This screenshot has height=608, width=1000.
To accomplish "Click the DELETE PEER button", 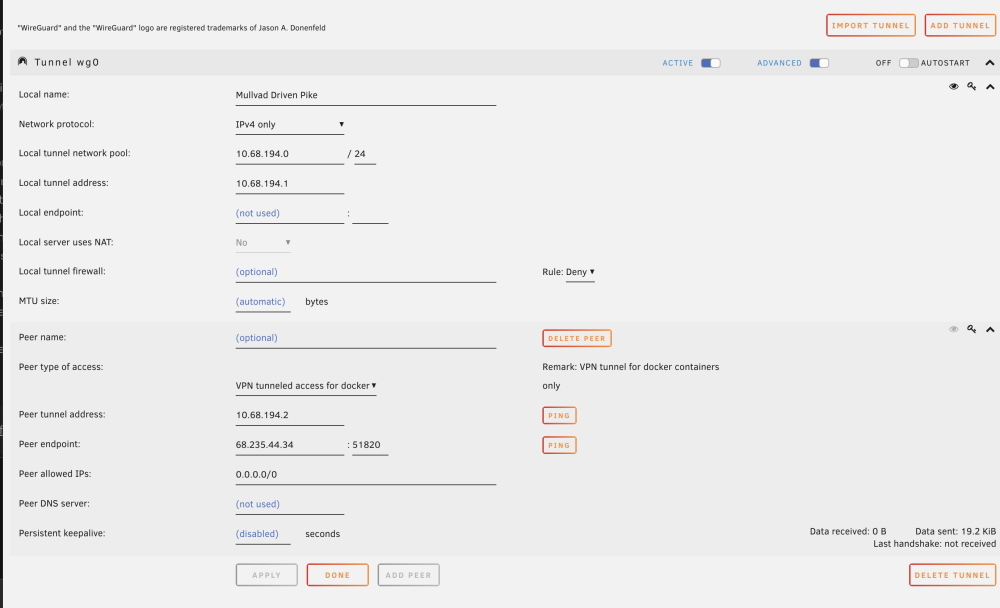I will coord(577,338).
